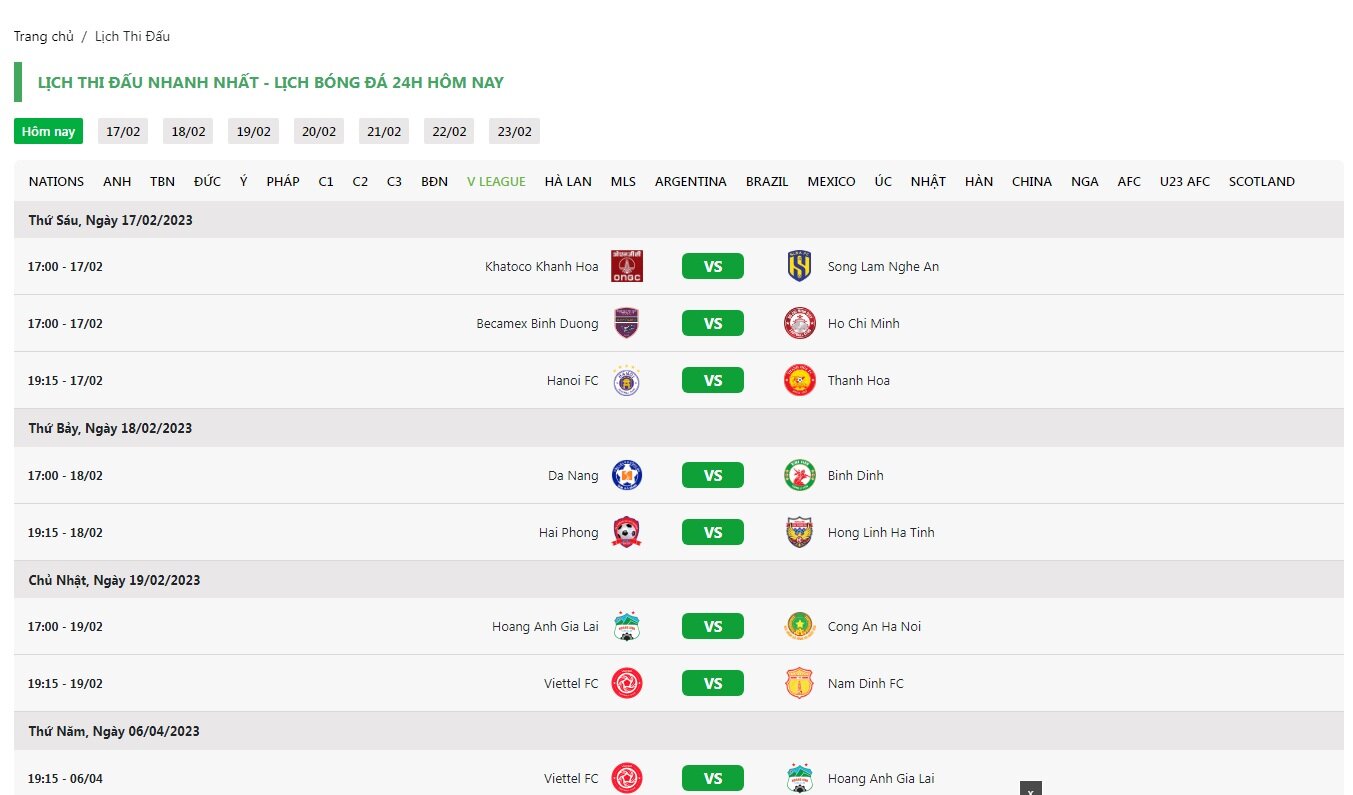Choose the 19/02 date filter
1353x795 pixels.
click(253, 131)
